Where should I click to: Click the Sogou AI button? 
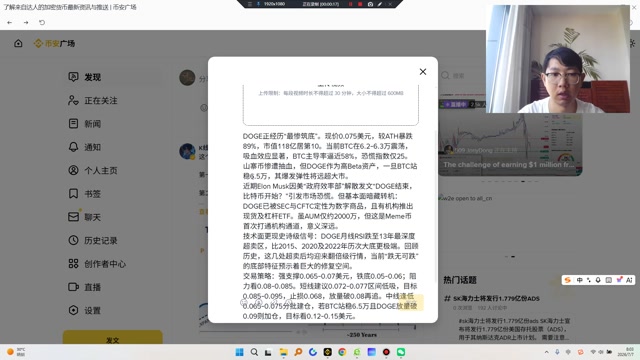[x=629, y=280]
